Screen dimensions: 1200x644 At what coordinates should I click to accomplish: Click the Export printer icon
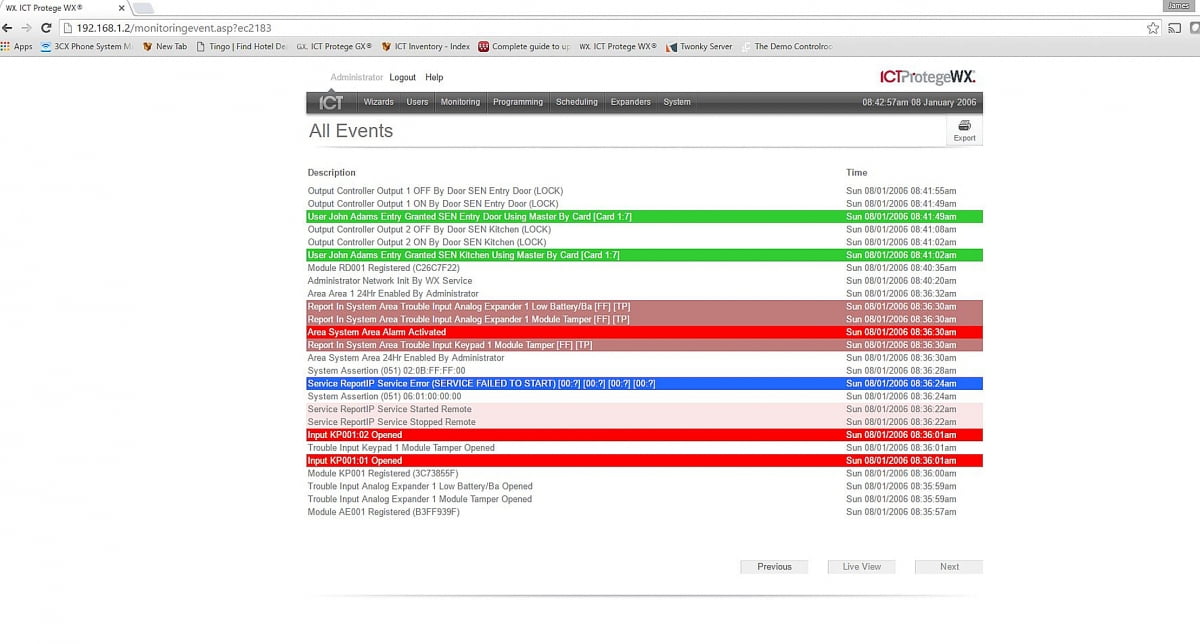coord(964,126)
